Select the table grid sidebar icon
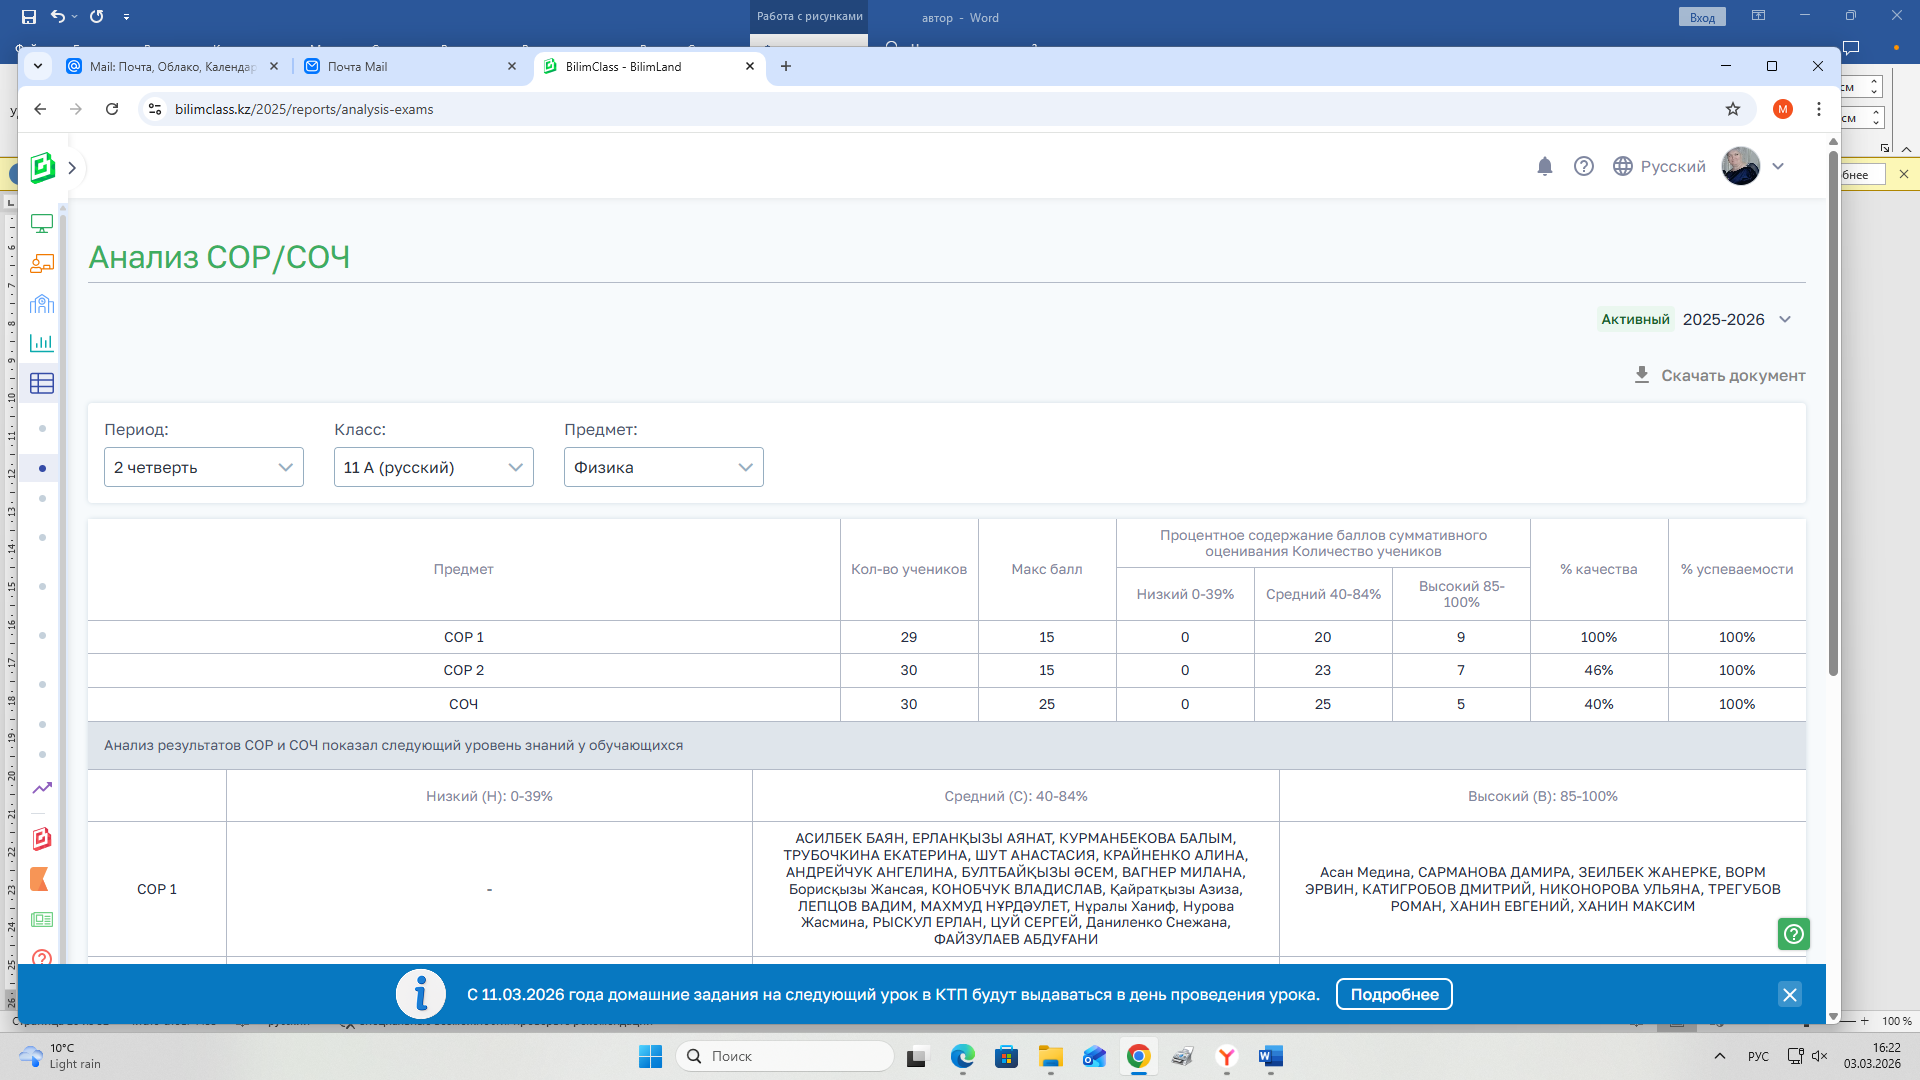 pos(42,384)
